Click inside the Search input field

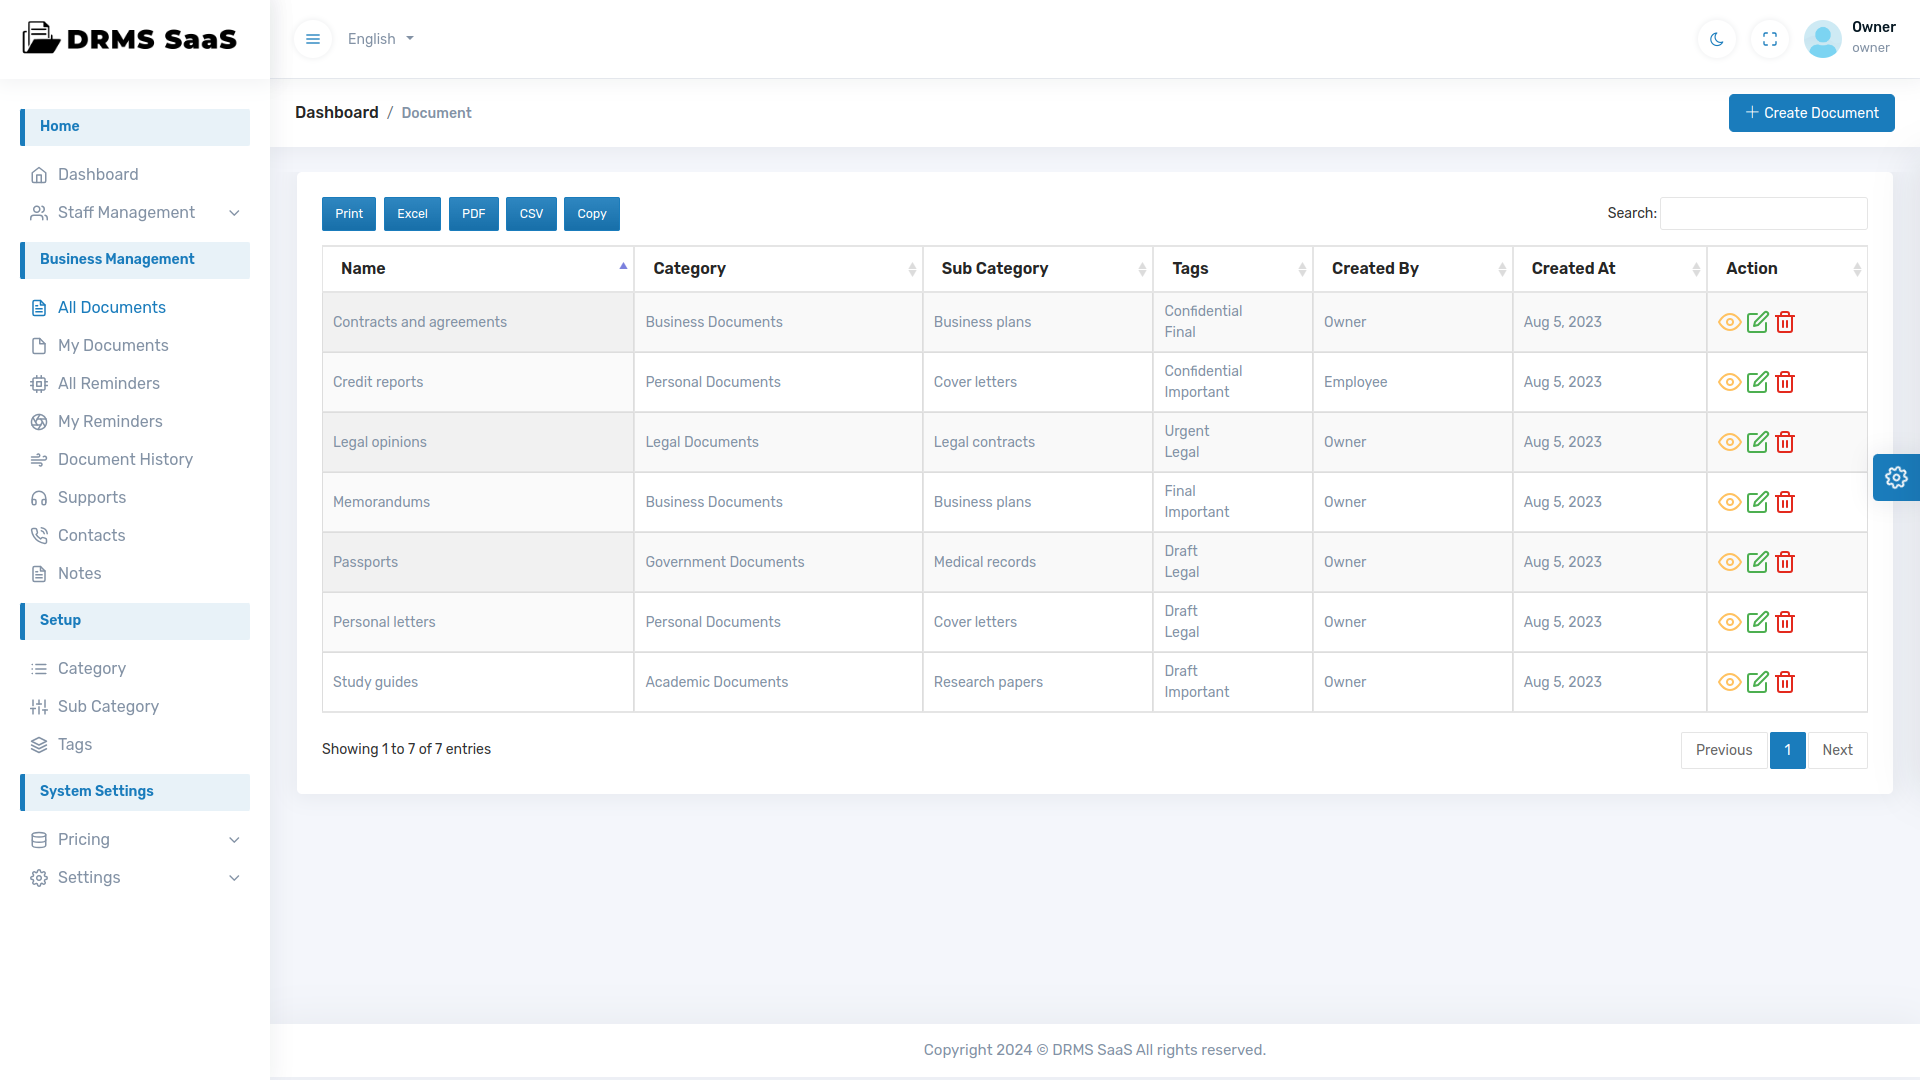click(x=1762, y=213)
